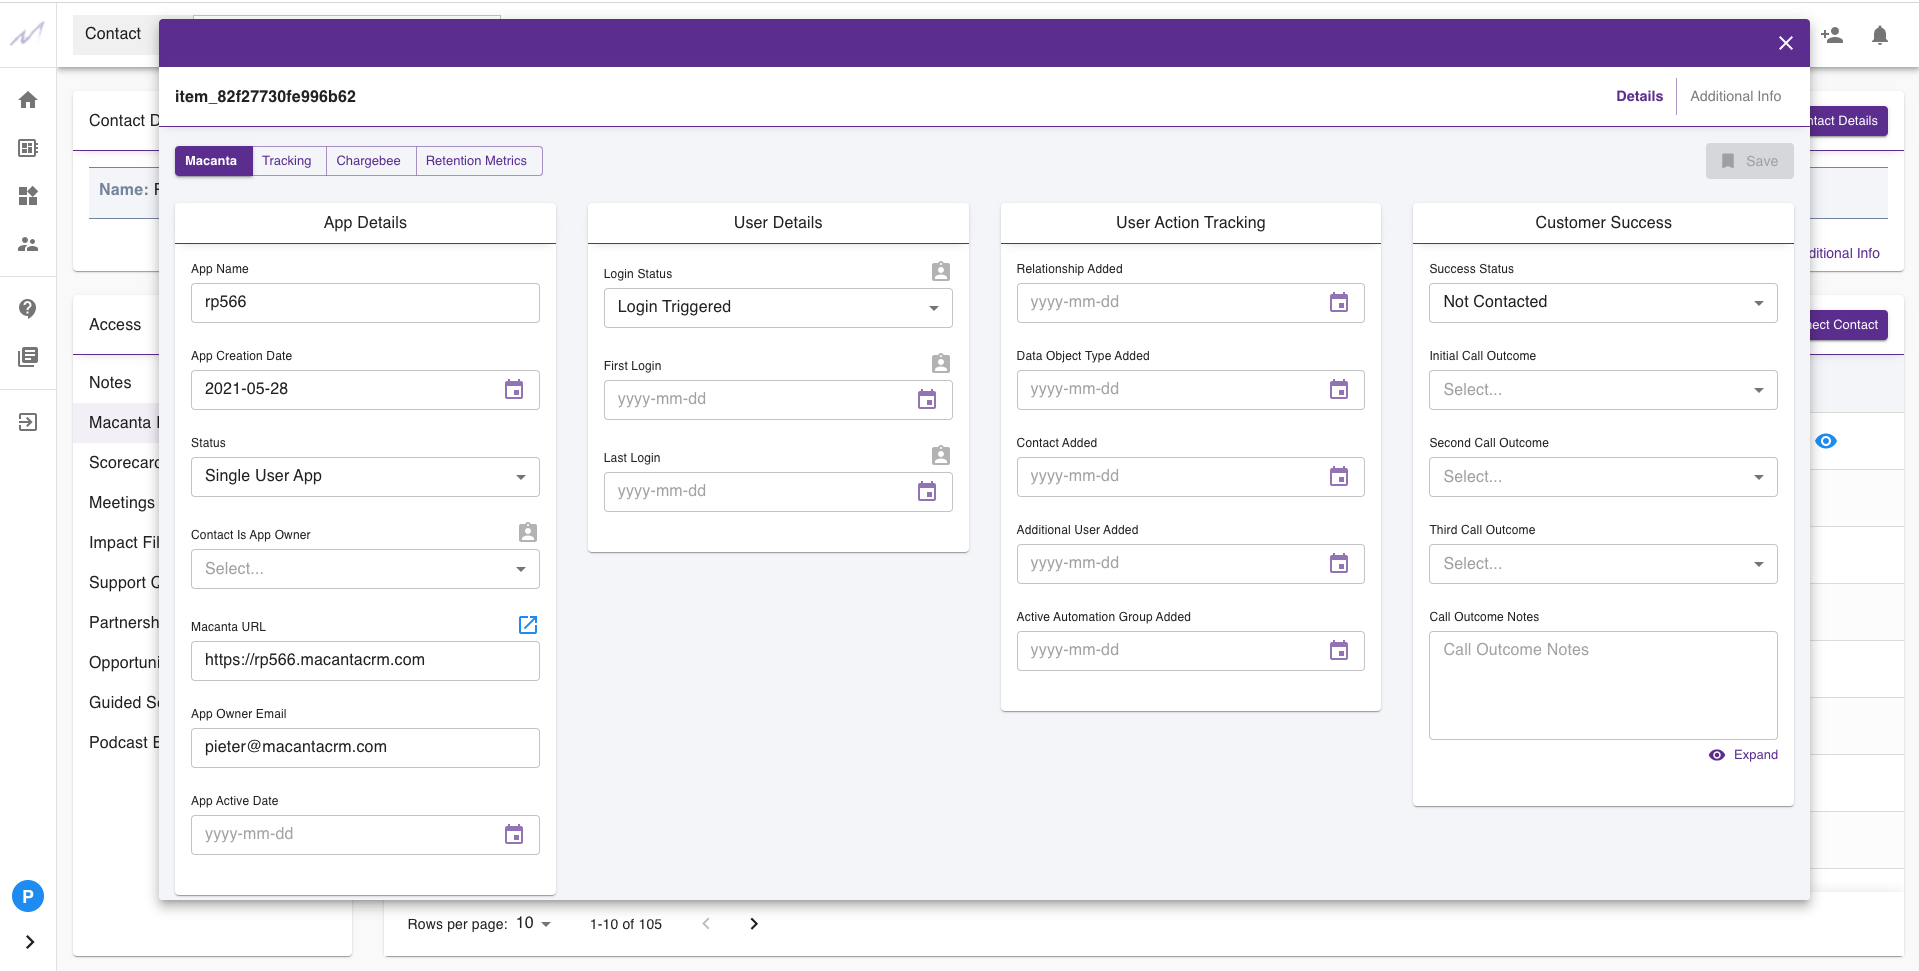This screenshot has height=971, width=1919.
Task: Click the Save button
Action: pyautogui.click(x=1748, y=161)
